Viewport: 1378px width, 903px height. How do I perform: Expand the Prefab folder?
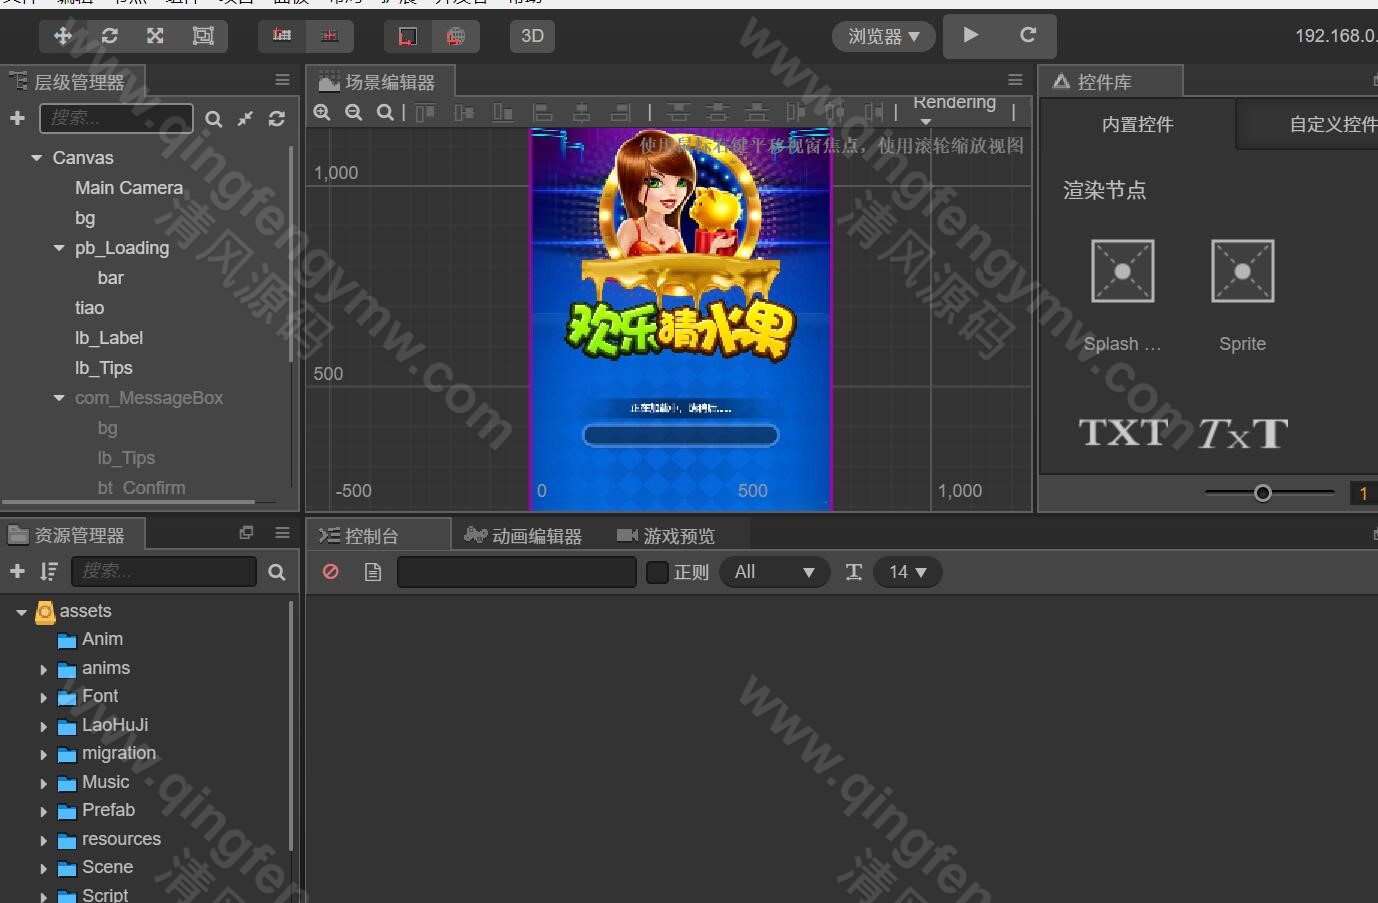tap(43, 812)
